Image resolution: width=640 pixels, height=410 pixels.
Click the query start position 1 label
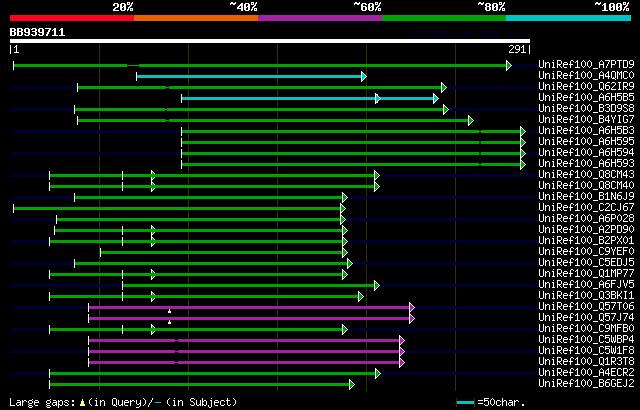pos(16,49)
